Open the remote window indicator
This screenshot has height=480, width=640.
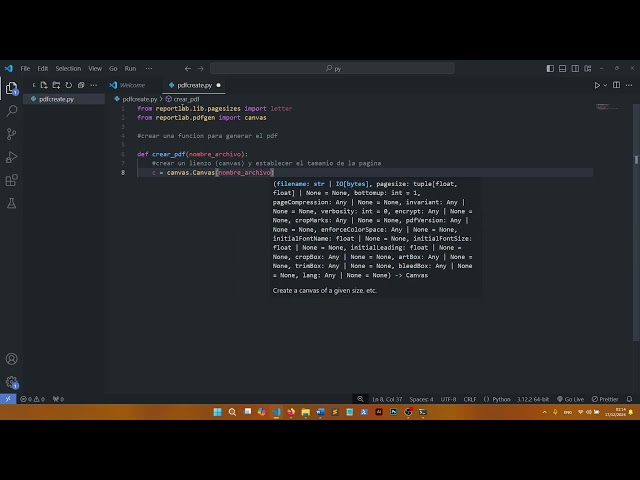(8, 399)
